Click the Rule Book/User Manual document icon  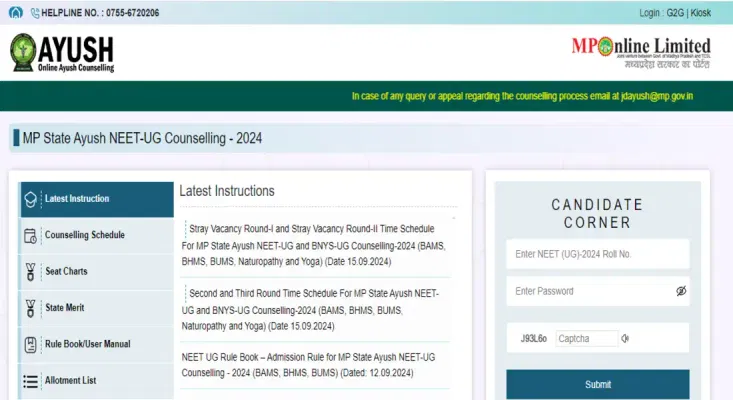(30, 345)
